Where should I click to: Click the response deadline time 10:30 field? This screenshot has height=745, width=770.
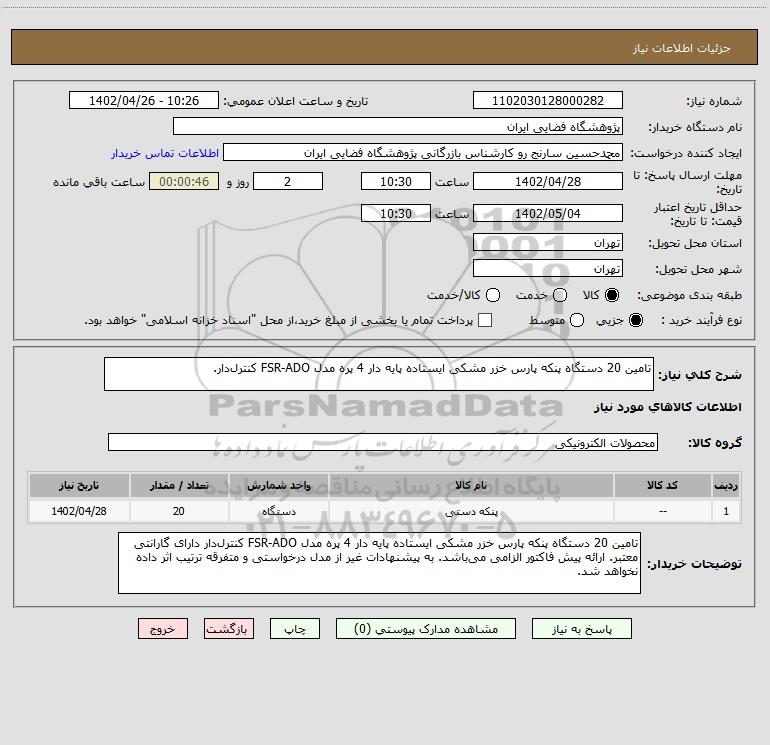click(396, 181)
